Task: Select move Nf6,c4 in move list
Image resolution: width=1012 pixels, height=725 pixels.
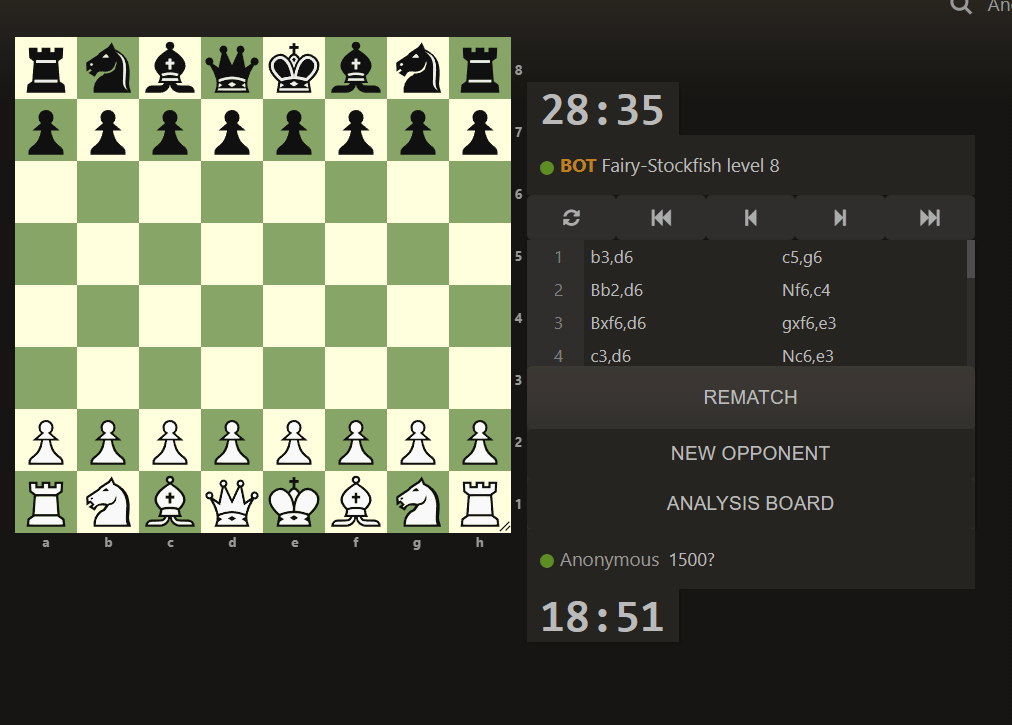Action: tap(806, 291)
